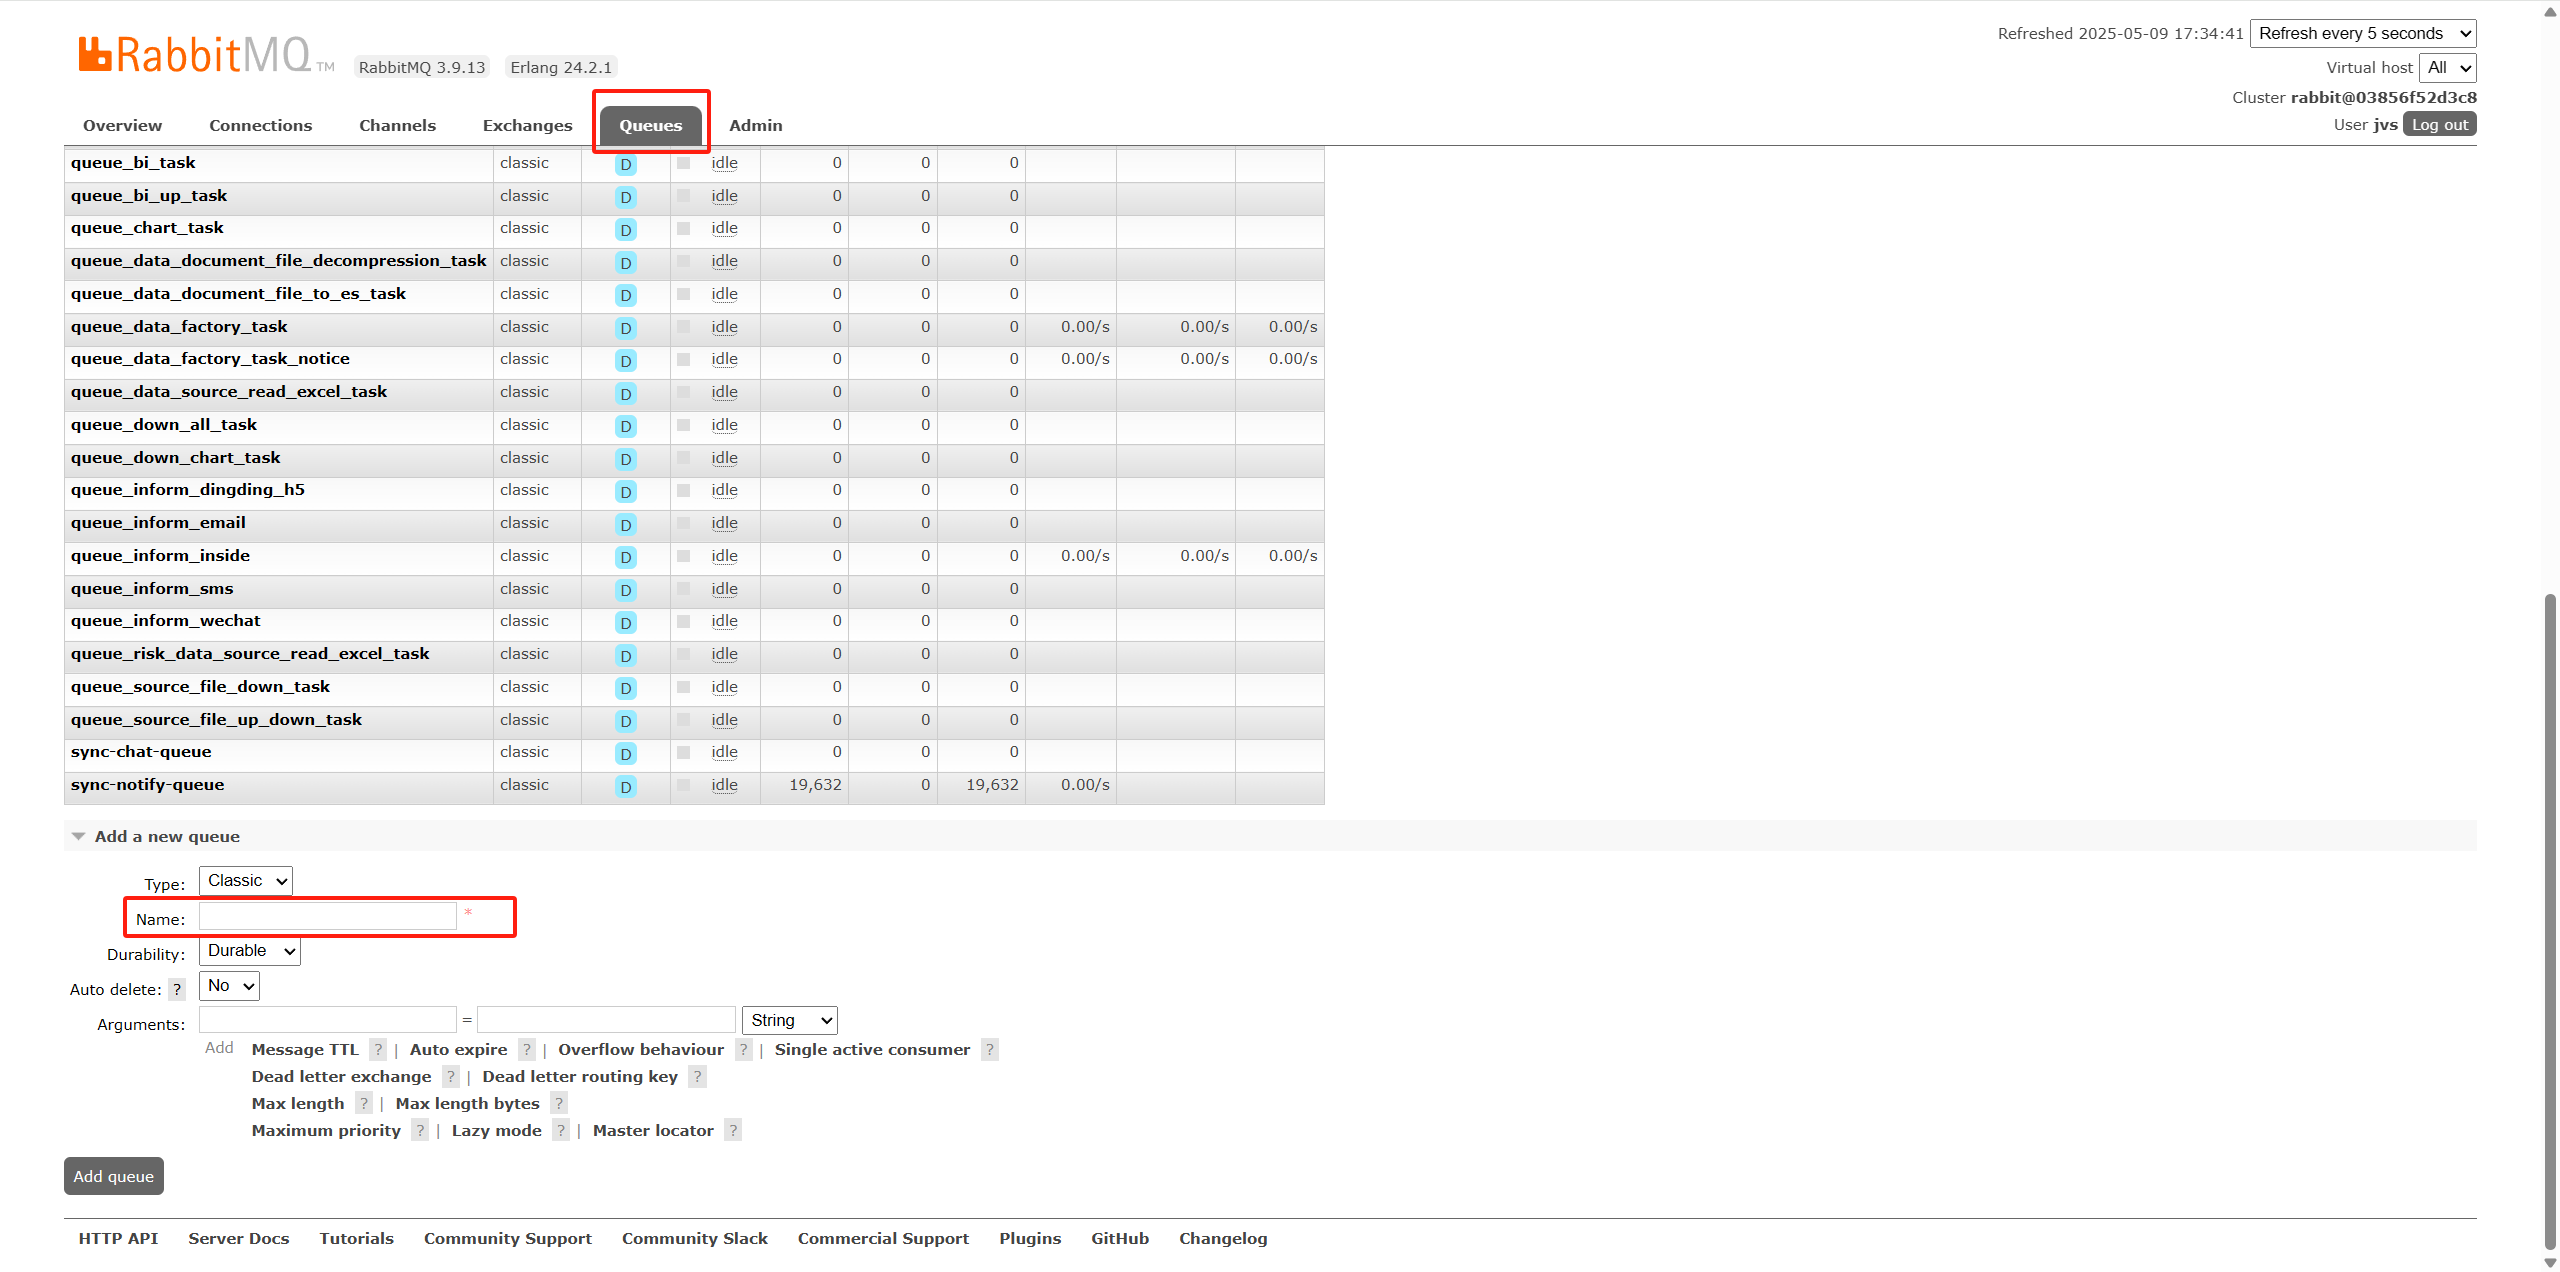The image size is (2560, 1272).
Task: Open the Refresh every 5 seconds dropdown
Action: pyautogui.click(x=2362, y=33)
